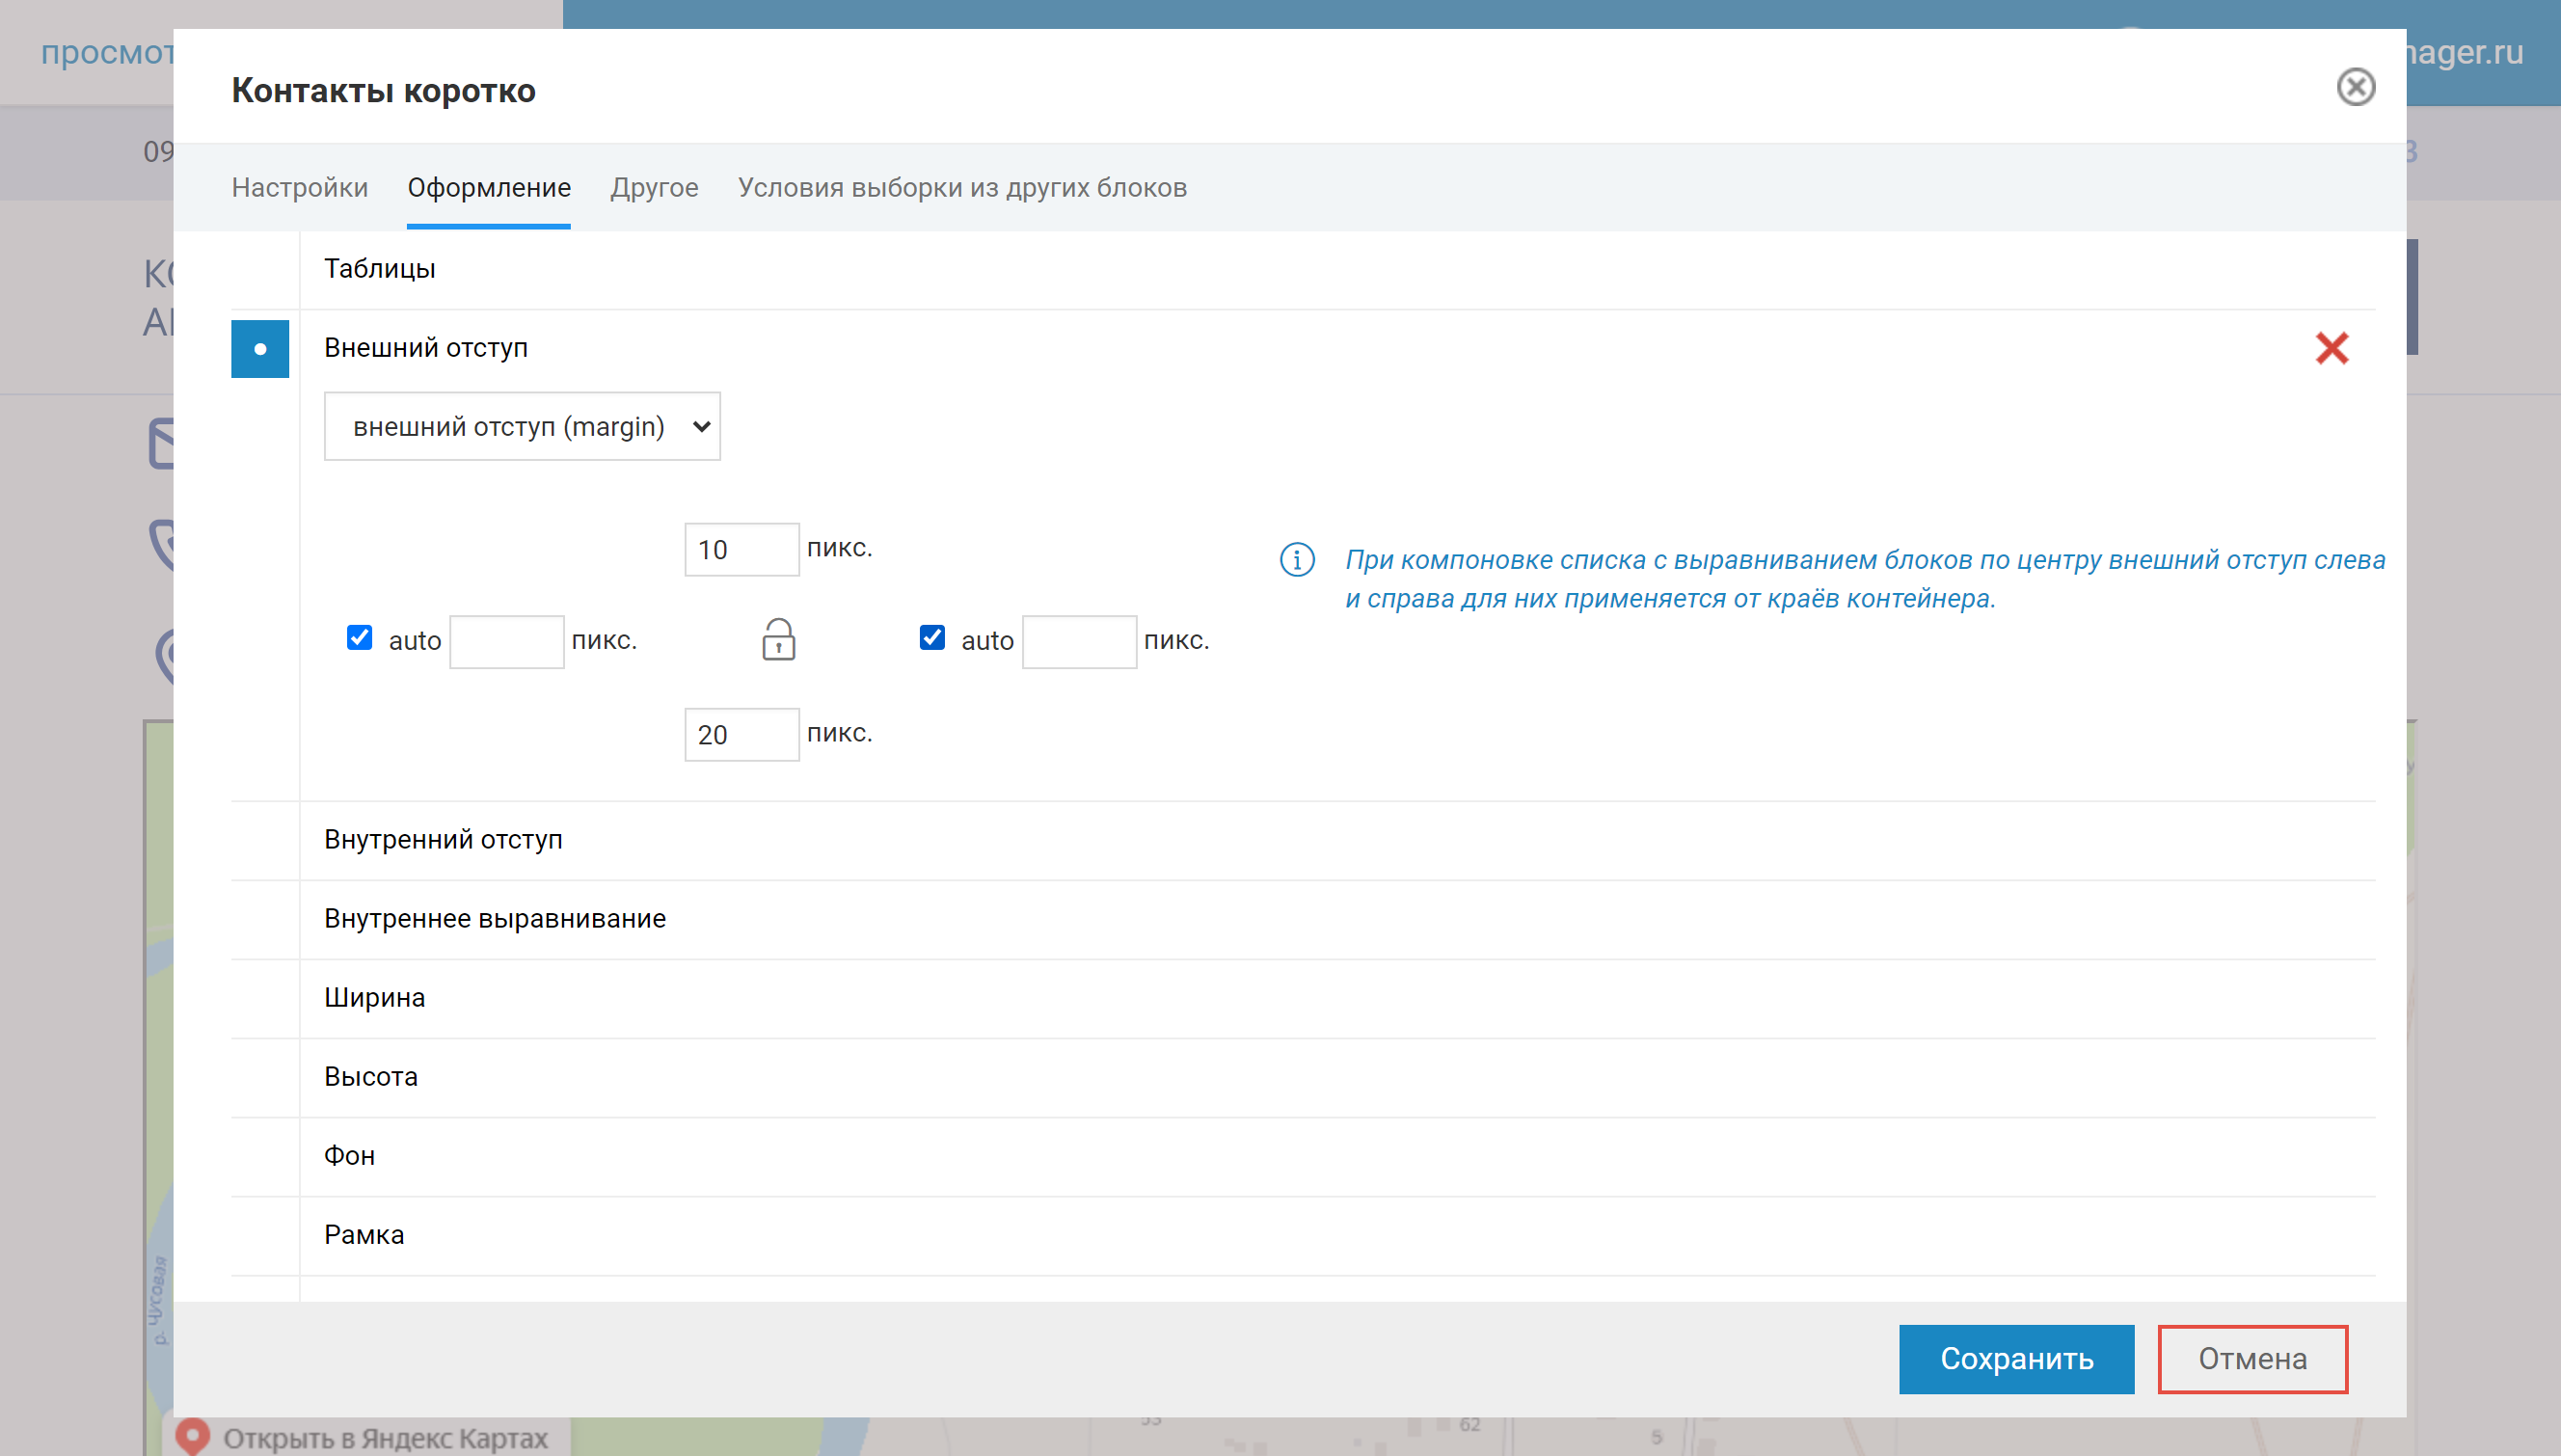The image size is (2561, 1456).
Task: Toggle the lock icon between the margin fields
Action: click(778, 640)
